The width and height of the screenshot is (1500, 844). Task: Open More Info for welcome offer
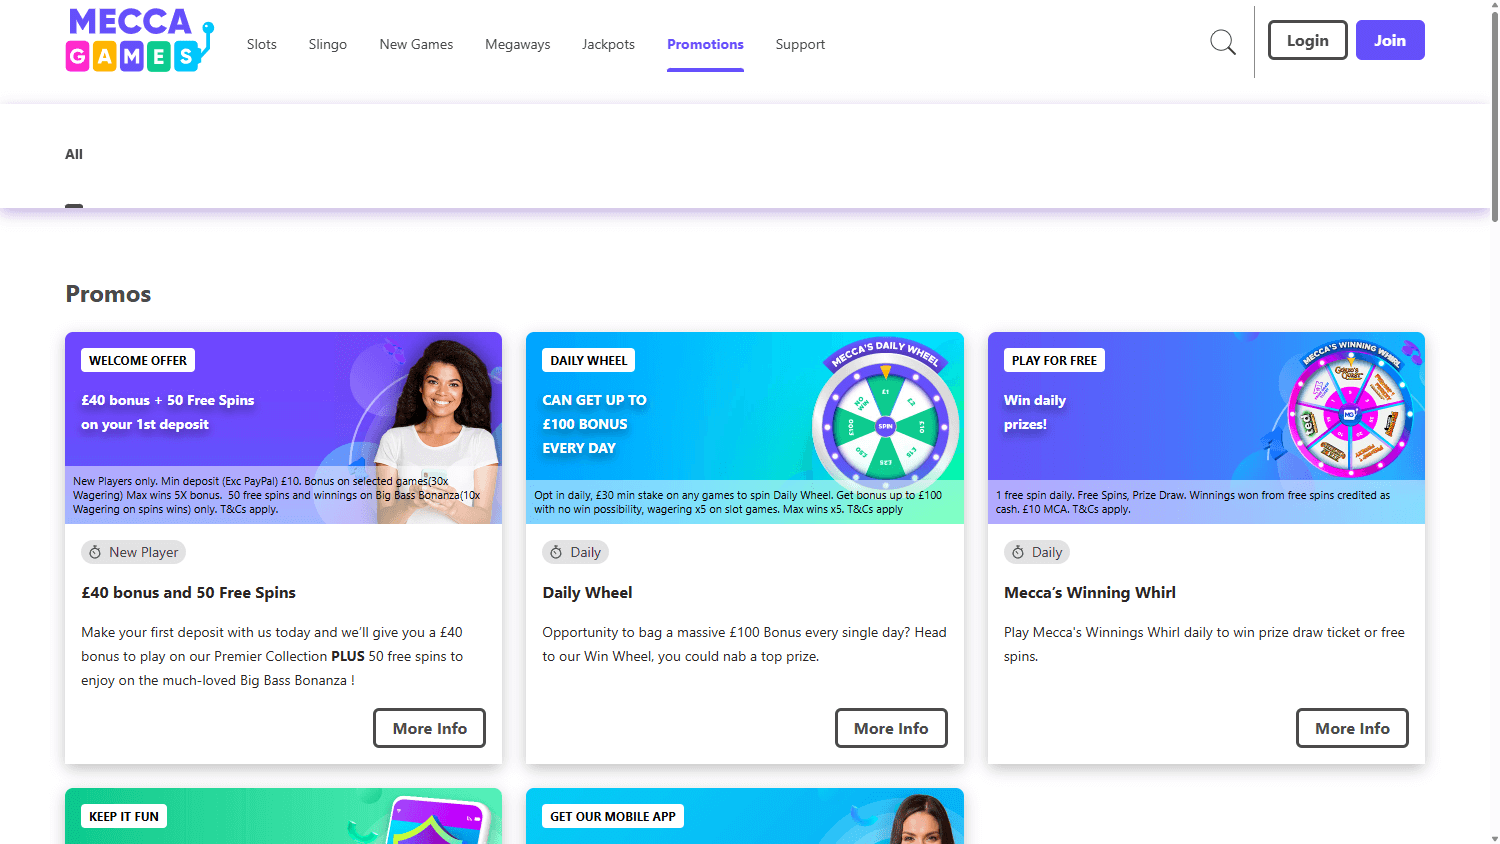pos(429,728)
